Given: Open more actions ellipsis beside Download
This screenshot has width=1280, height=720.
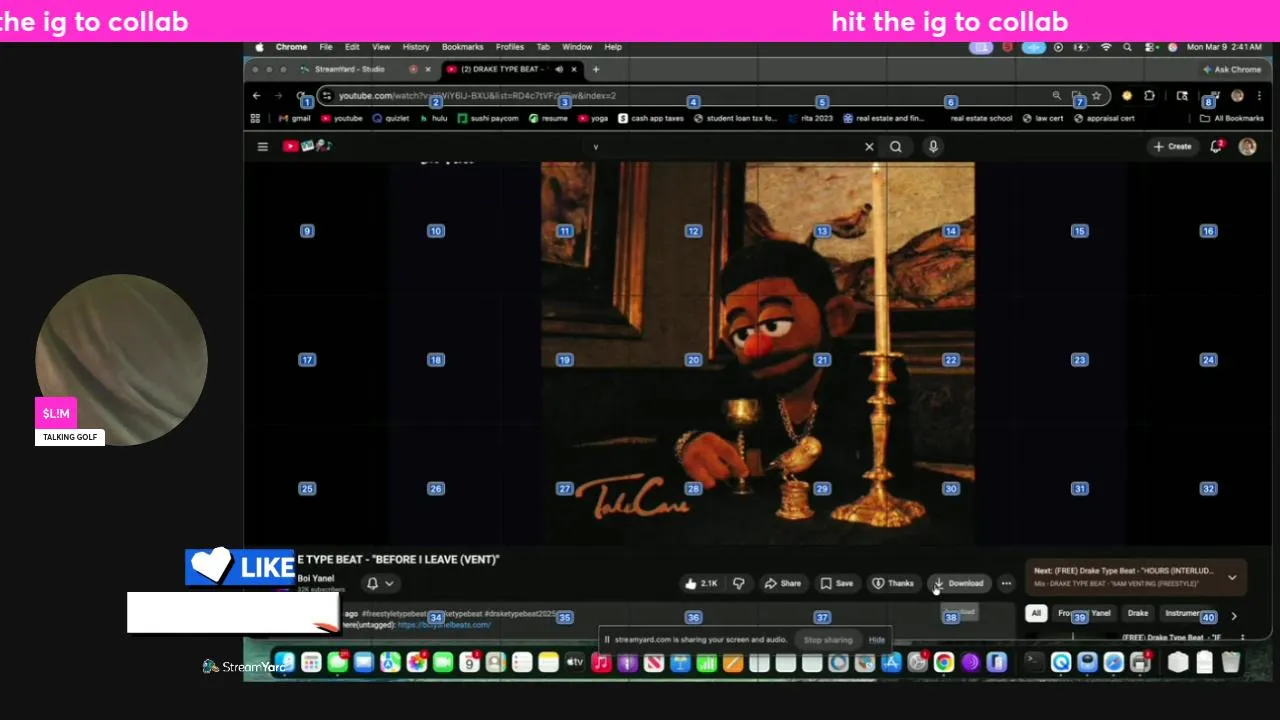Looking at the screenshot, I should pos(1006,583).
